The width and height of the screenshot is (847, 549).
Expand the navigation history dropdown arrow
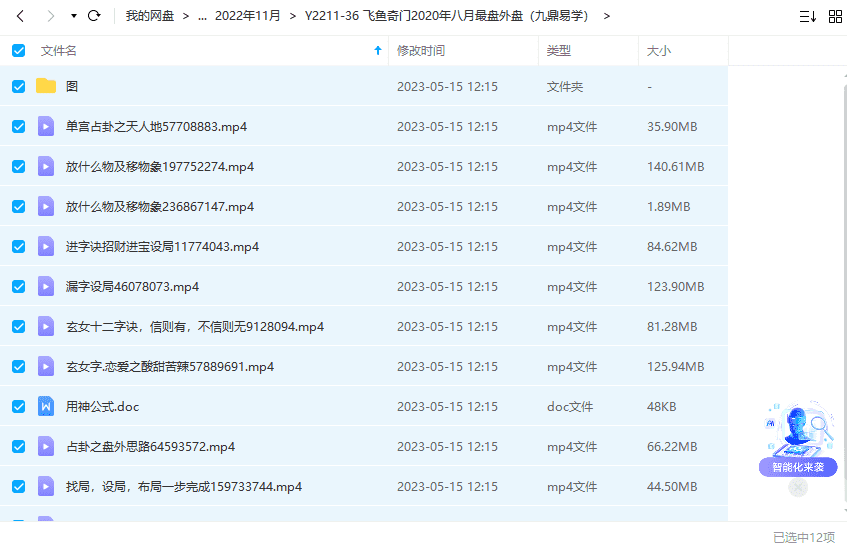point(74,16)
